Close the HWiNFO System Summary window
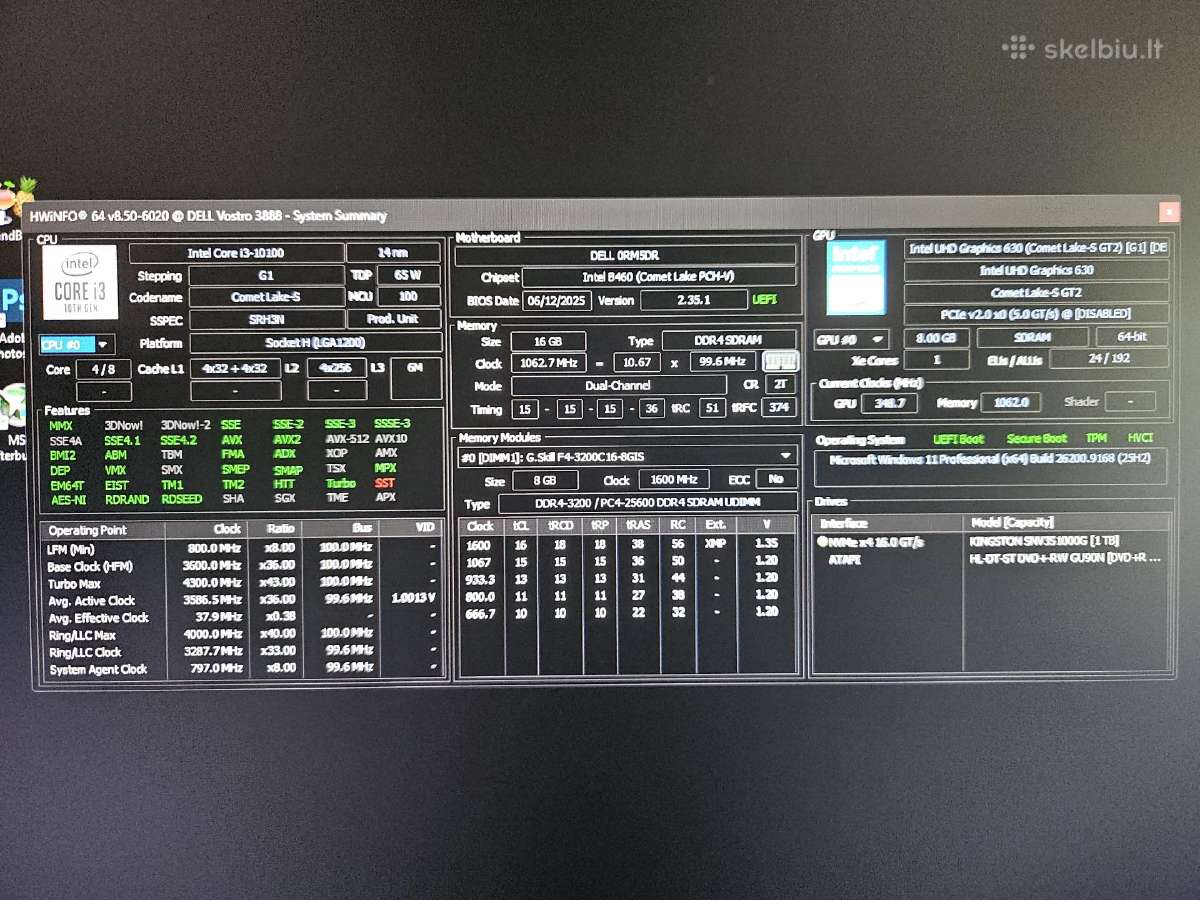Screen dimensions: 1200x900 point(1169,213)
